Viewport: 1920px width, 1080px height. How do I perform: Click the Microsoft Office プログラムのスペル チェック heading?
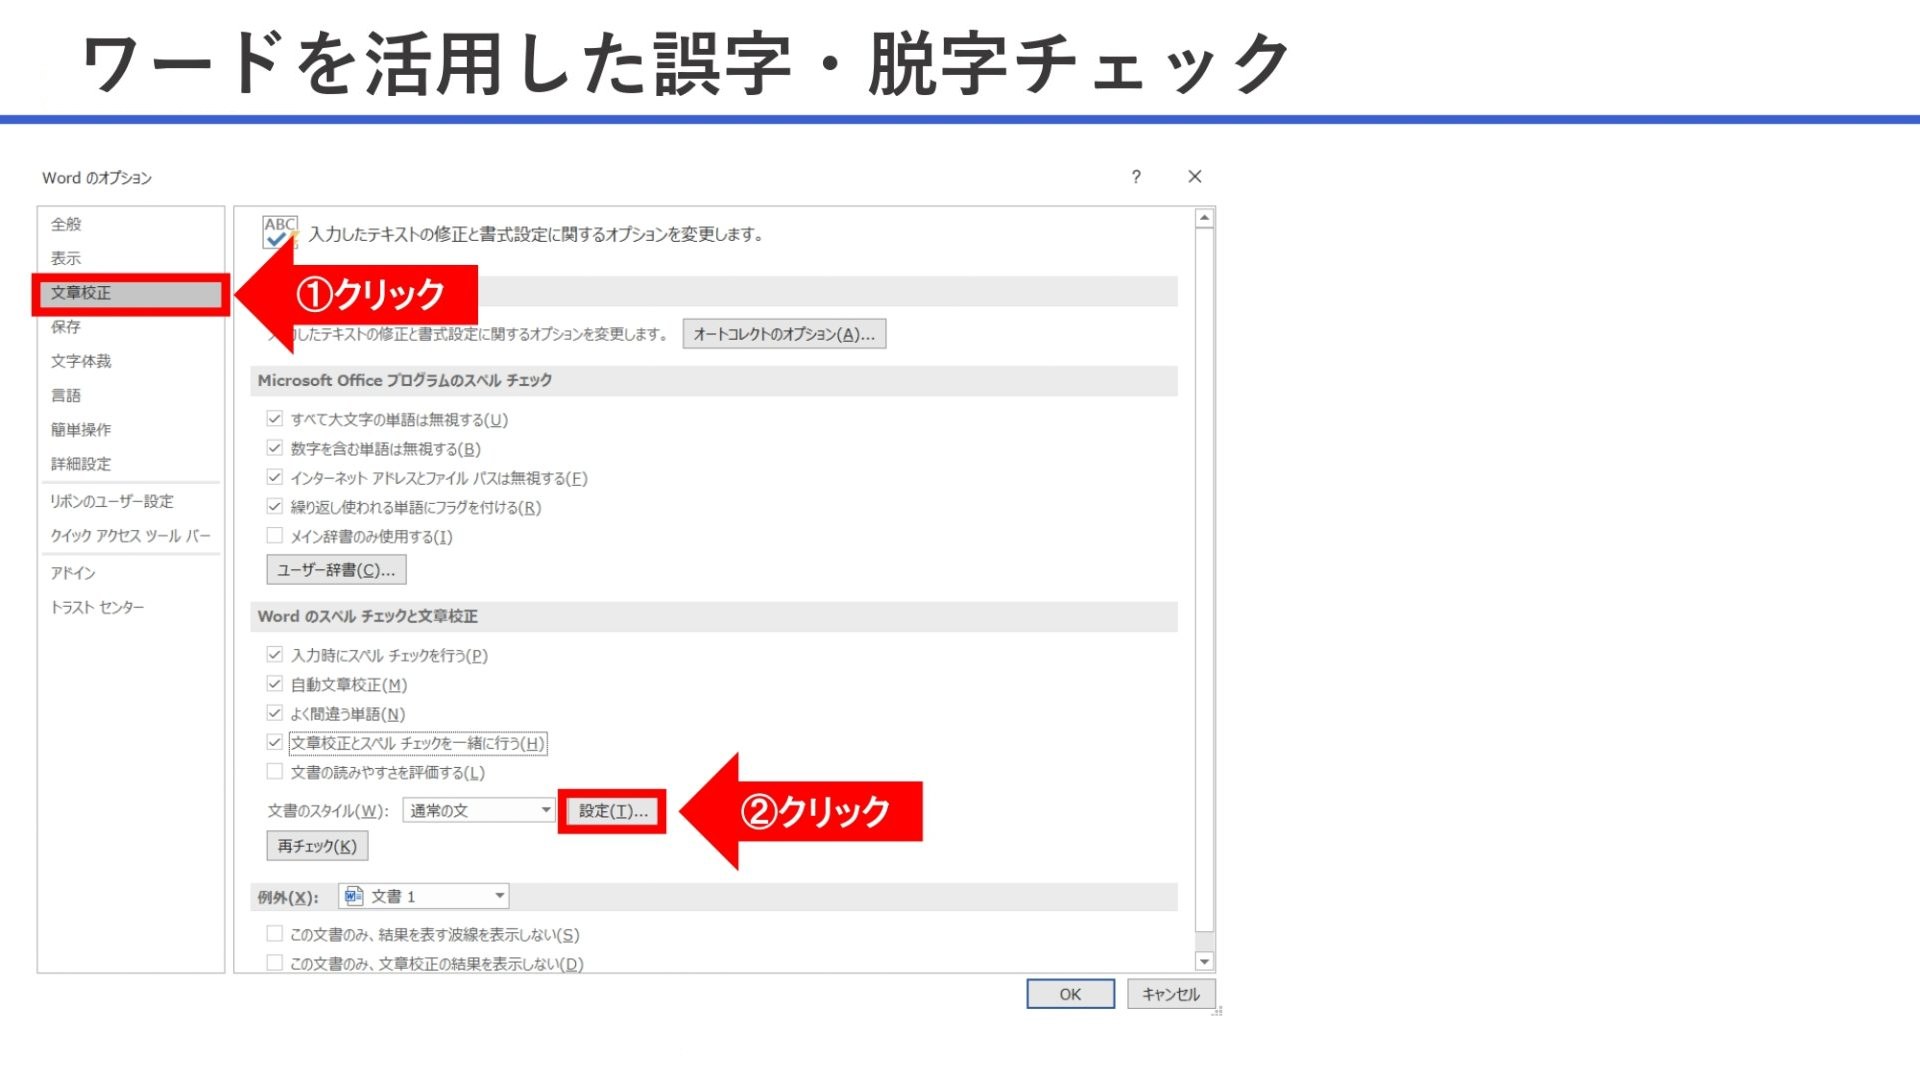click(x=405, y=380)
